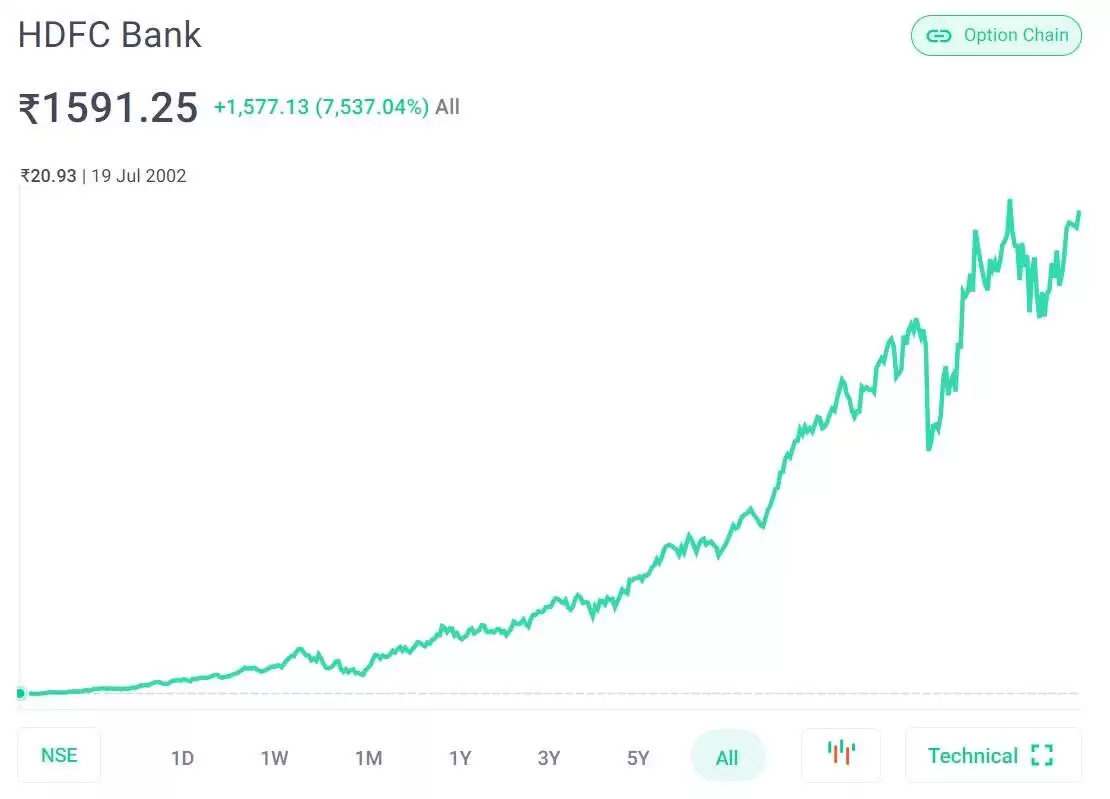Select the NSE exchange toggle

tap(59, 755)
